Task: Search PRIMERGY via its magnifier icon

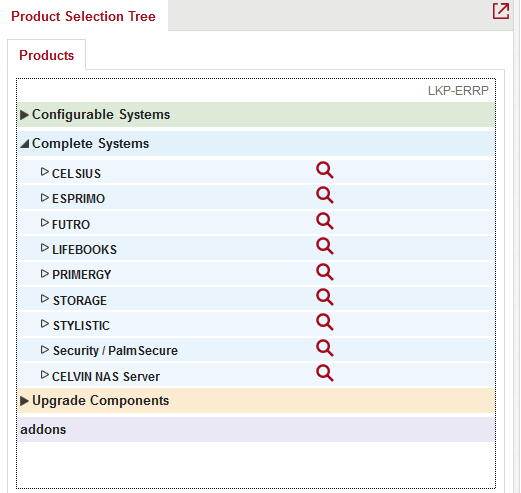Action: click(325, 272)
